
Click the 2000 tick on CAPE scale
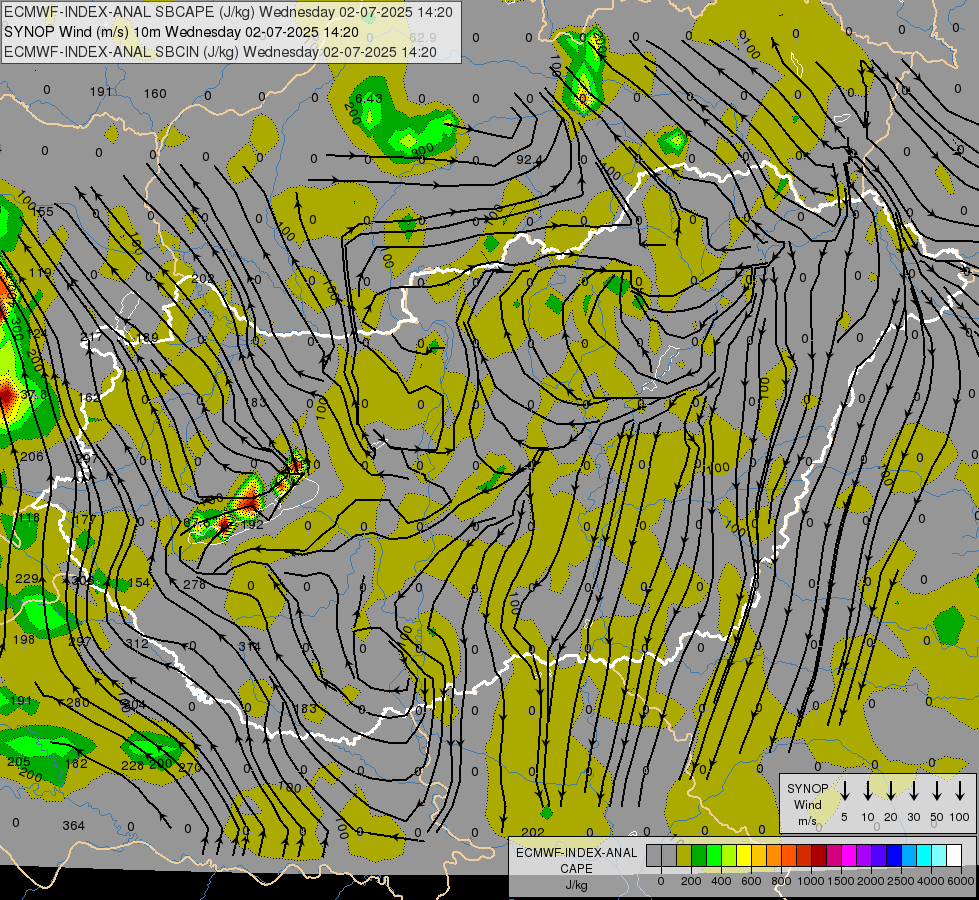870,881
